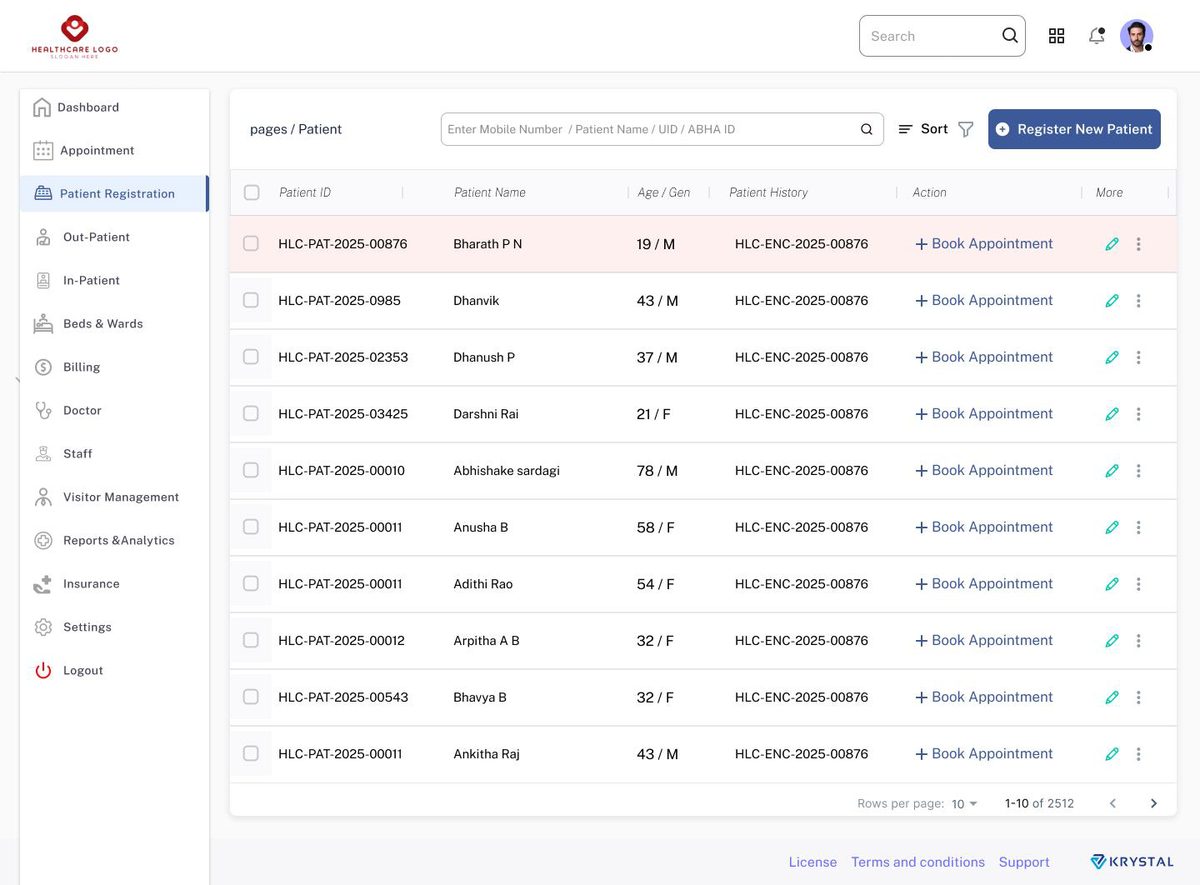Check the row for Darshni Rai
The height and width of the screenshot is (885, 1200).
point(251,413)
